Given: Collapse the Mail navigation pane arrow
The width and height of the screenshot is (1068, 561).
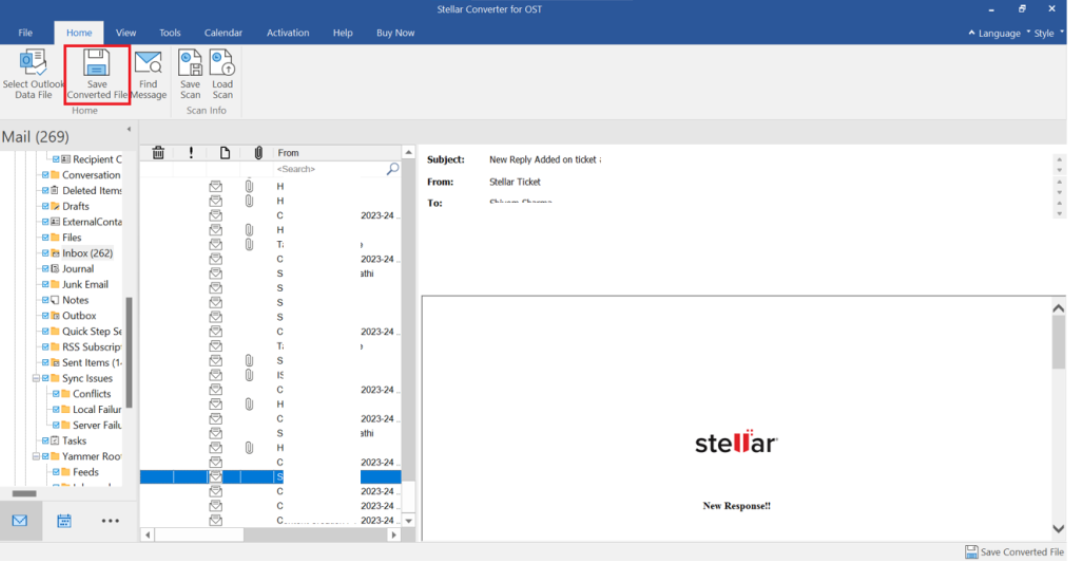Looking at the screenshot, I should click(x=129, y=129).
